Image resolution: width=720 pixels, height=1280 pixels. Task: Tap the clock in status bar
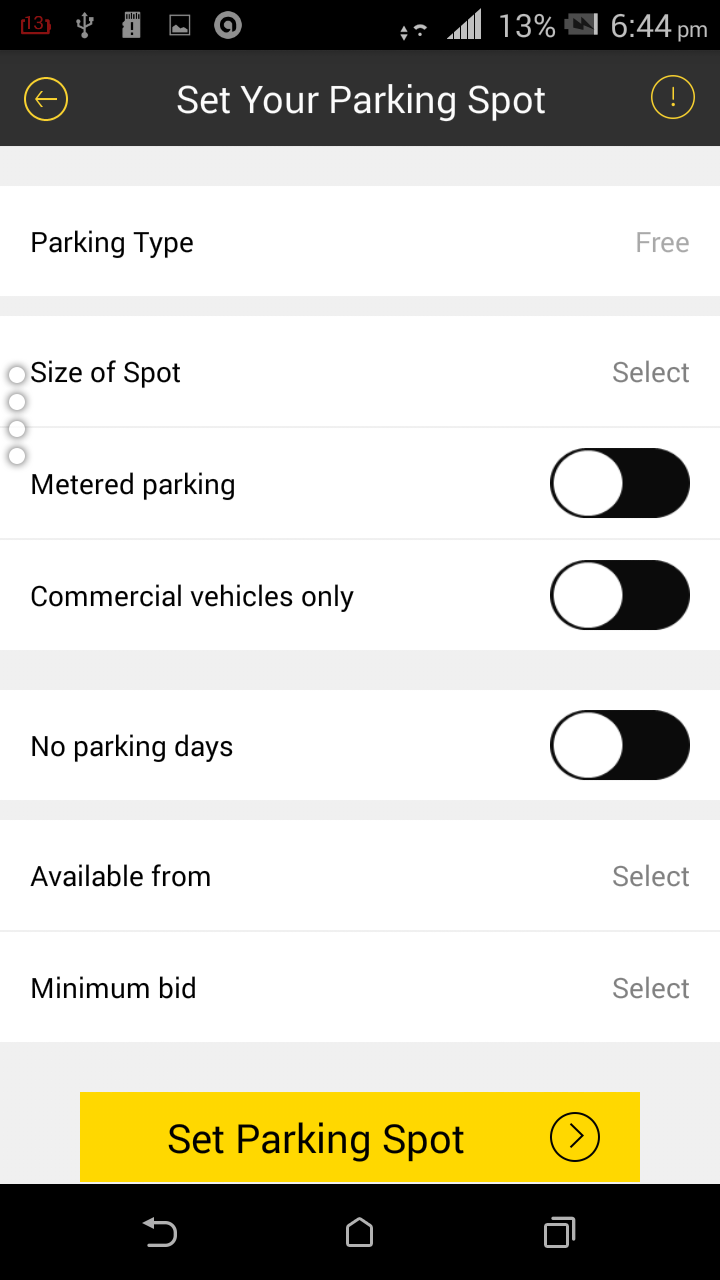point(658,26)
